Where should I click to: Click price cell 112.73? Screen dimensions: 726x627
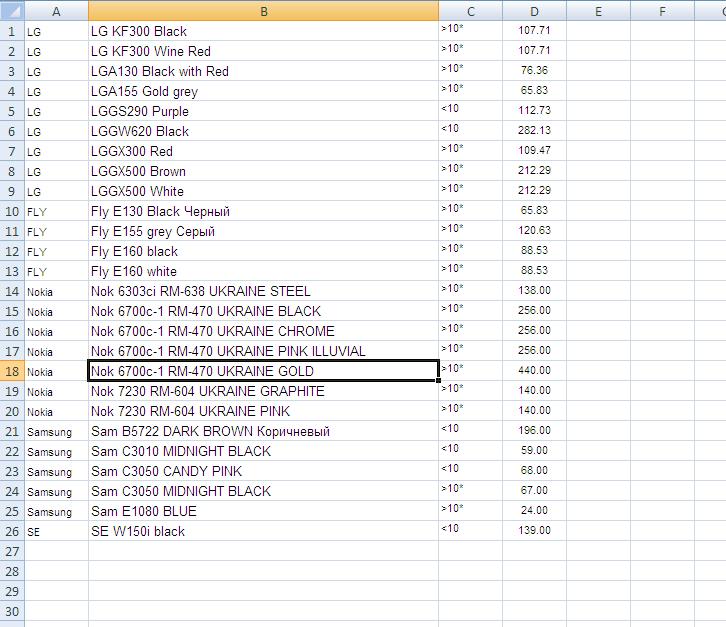click(534, 111)
